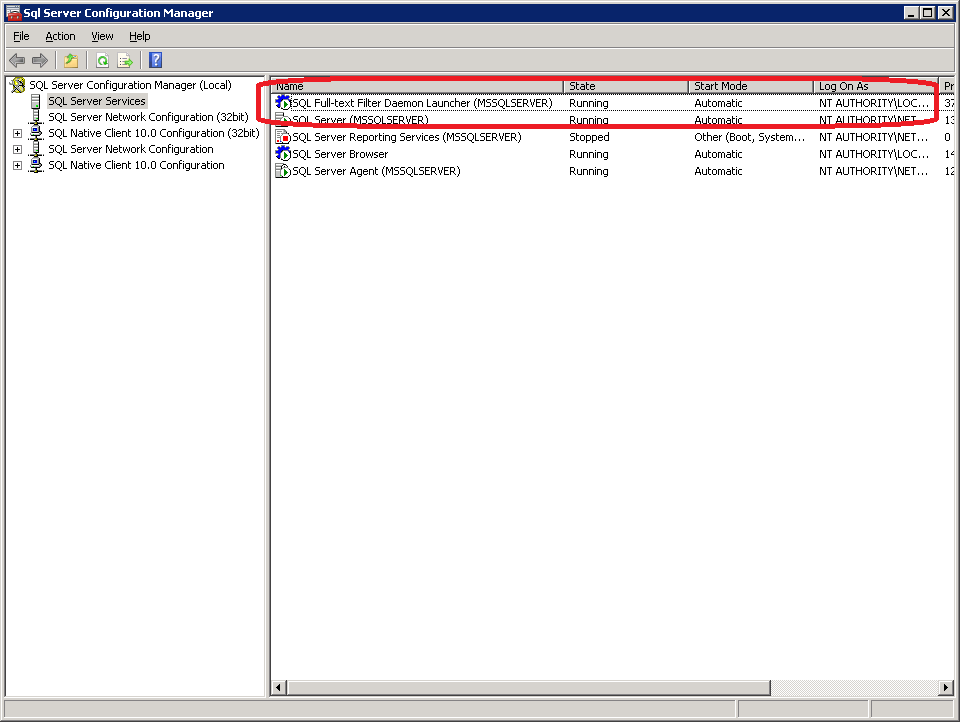Open the Action menu
This screenshot has height=722, width=960.
pyautogui.click(x=60, y=36)
